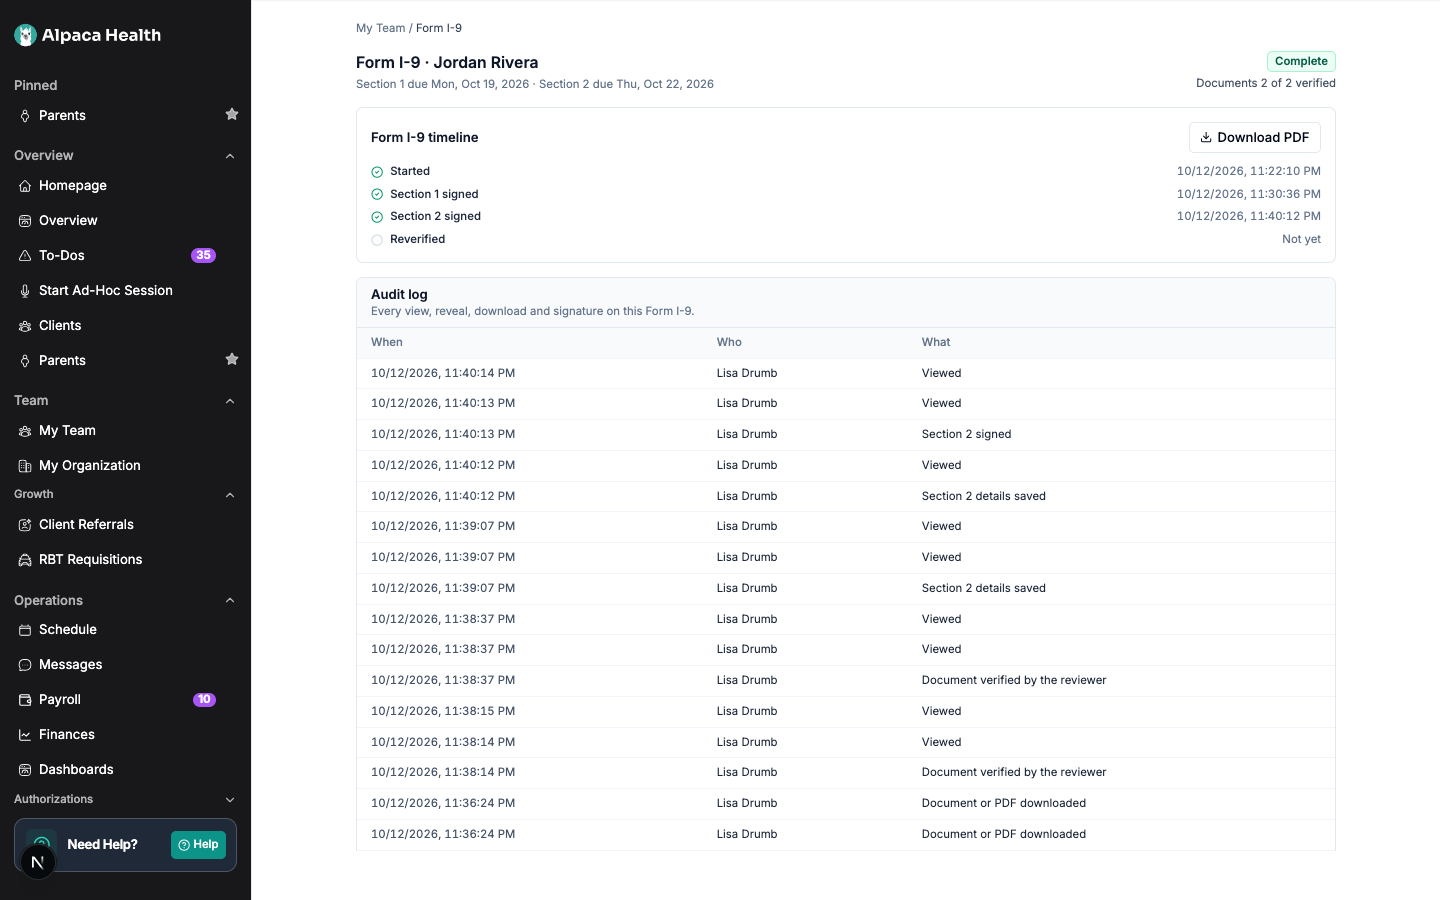The height and width of the screenshot is (900, 1440).
Task: Click 'Documents 2 of 2 verified' text
Action: [1266, 83]
